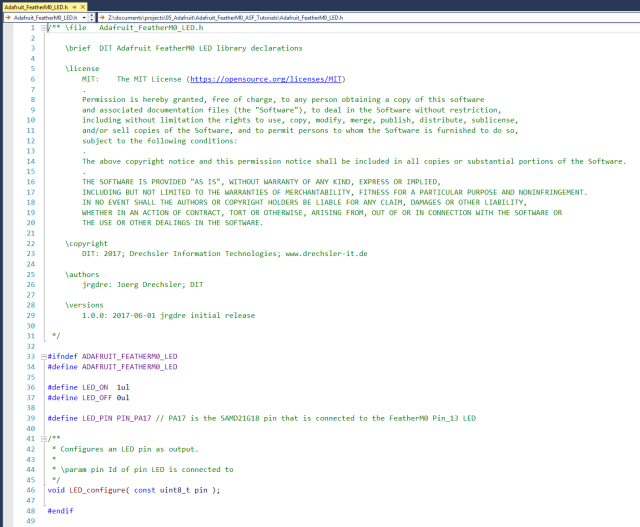Viewport: 640px width, 527px height.
Task: Click the split-view stepper beside the scope dropdown
Action: point(92,18)
